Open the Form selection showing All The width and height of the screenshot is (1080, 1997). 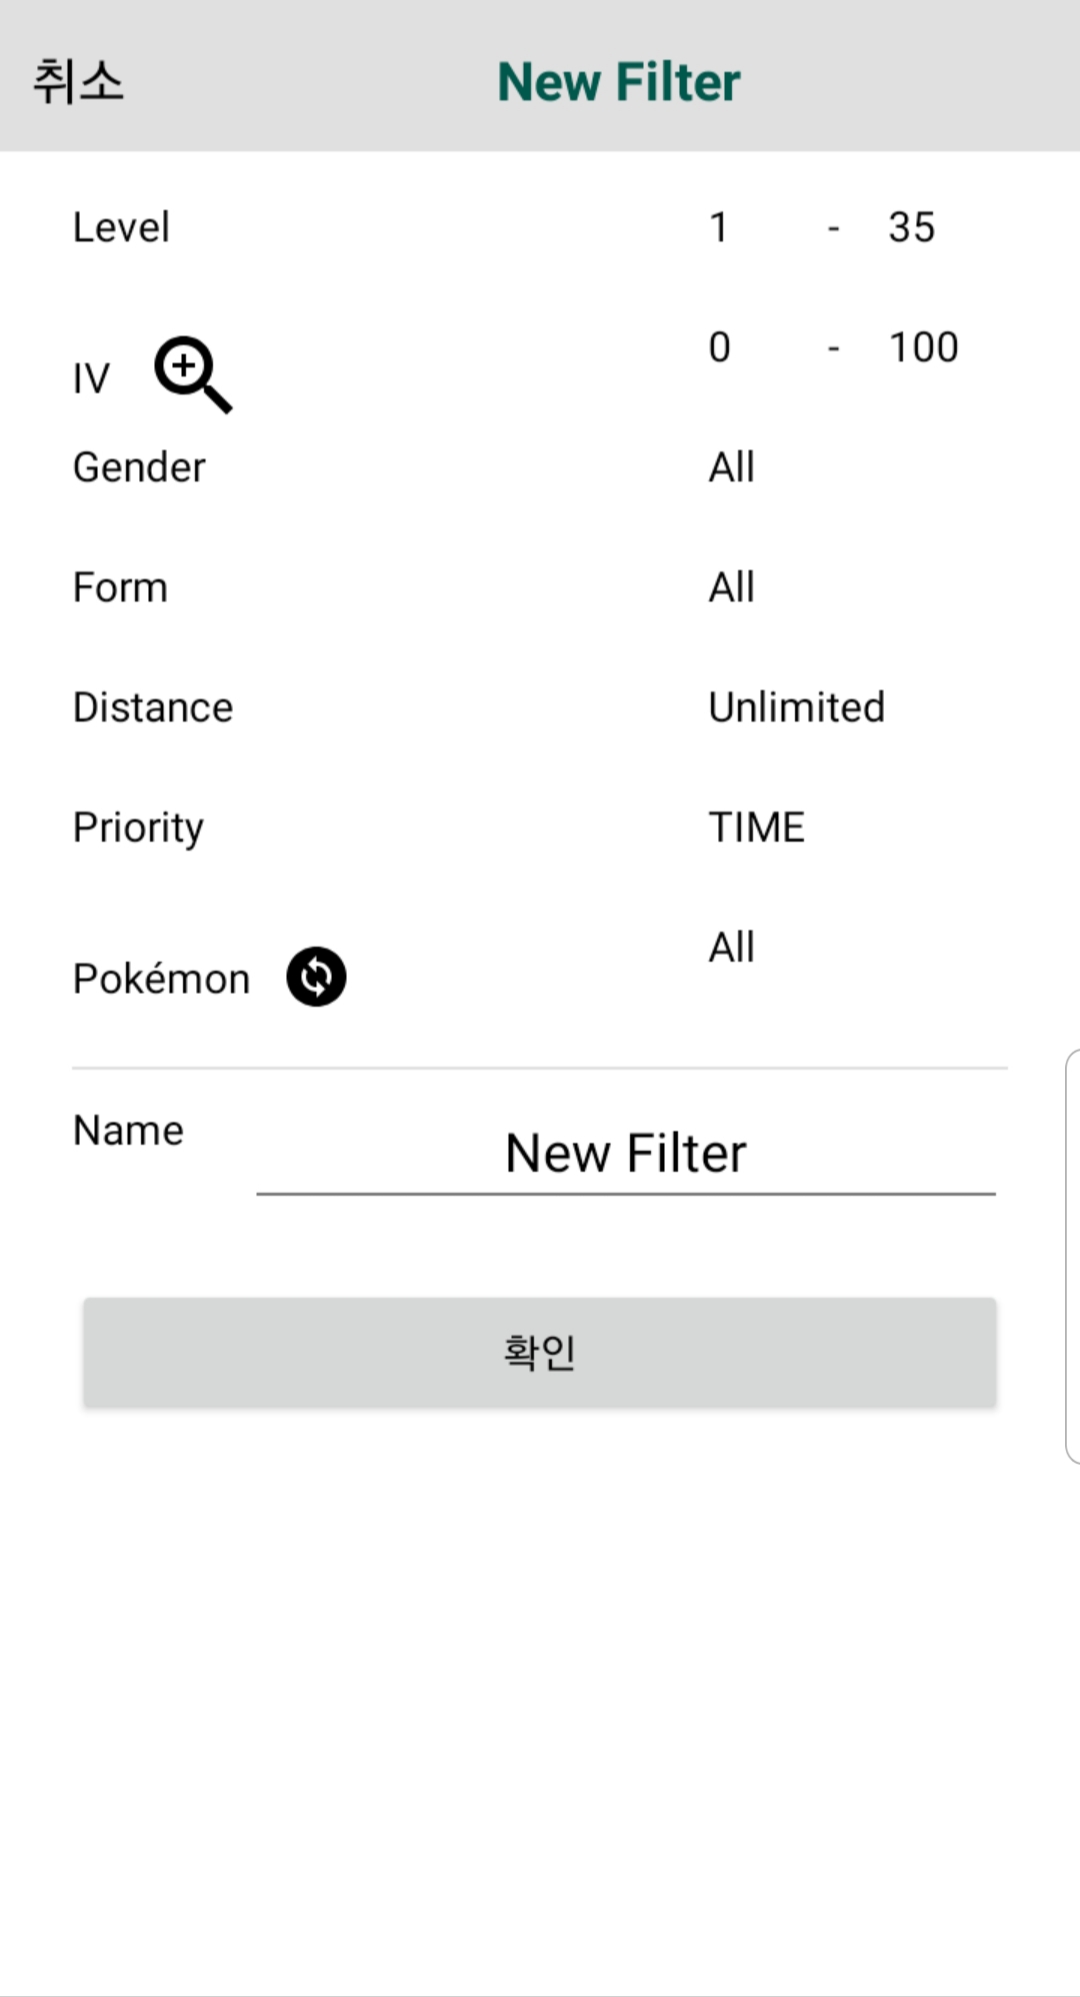point(732,587)
